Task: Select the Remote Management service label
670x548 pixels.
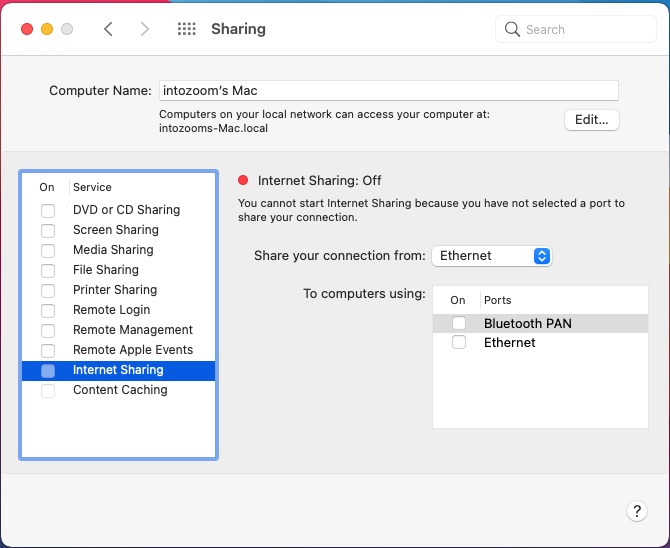Action: (x=133, y=330)
